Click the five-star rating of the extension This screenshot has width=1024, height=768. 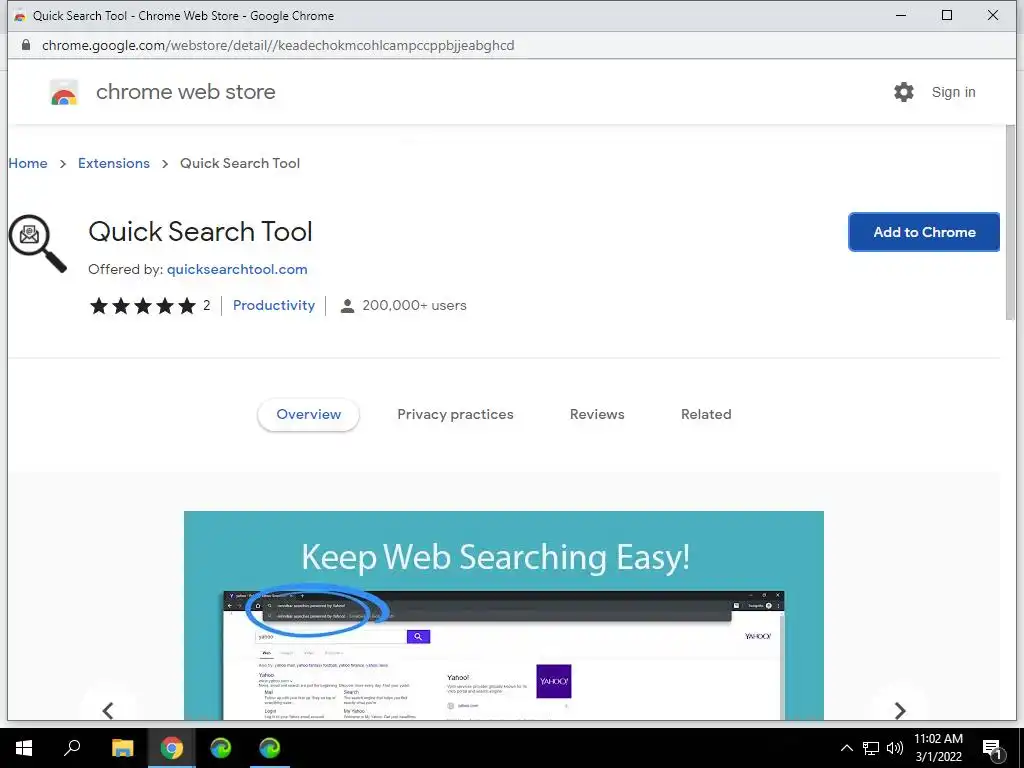pos(143,306)
